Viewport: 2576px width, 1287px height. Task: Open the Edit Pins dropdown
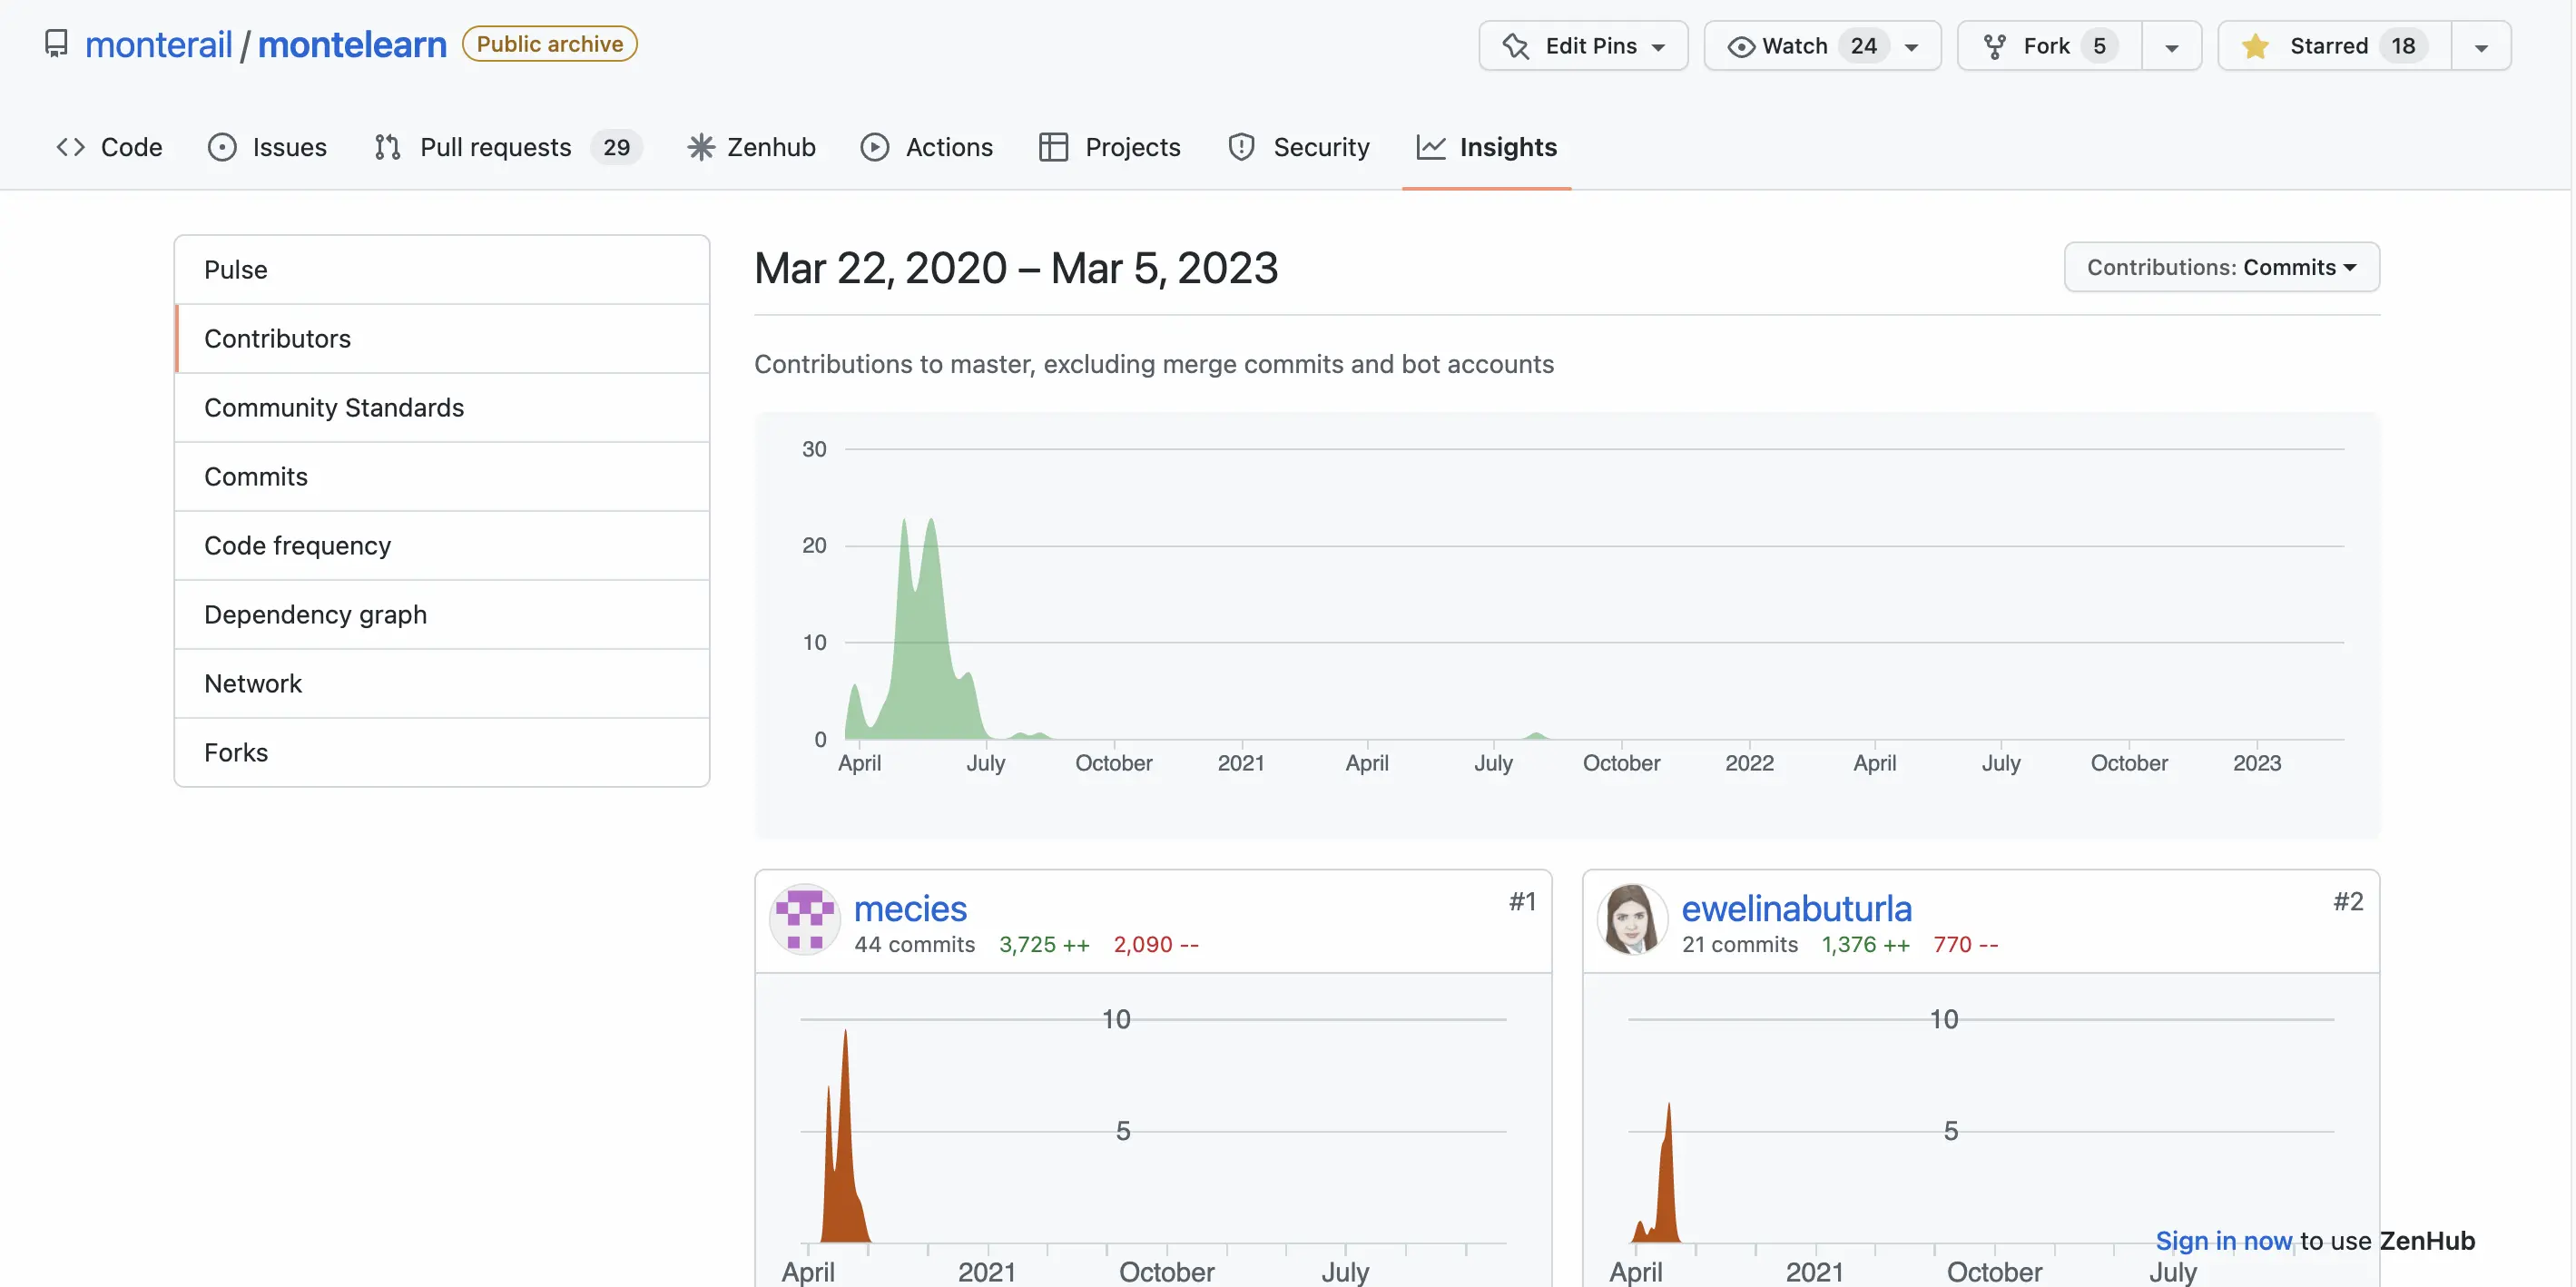[x=1584, y=46]
